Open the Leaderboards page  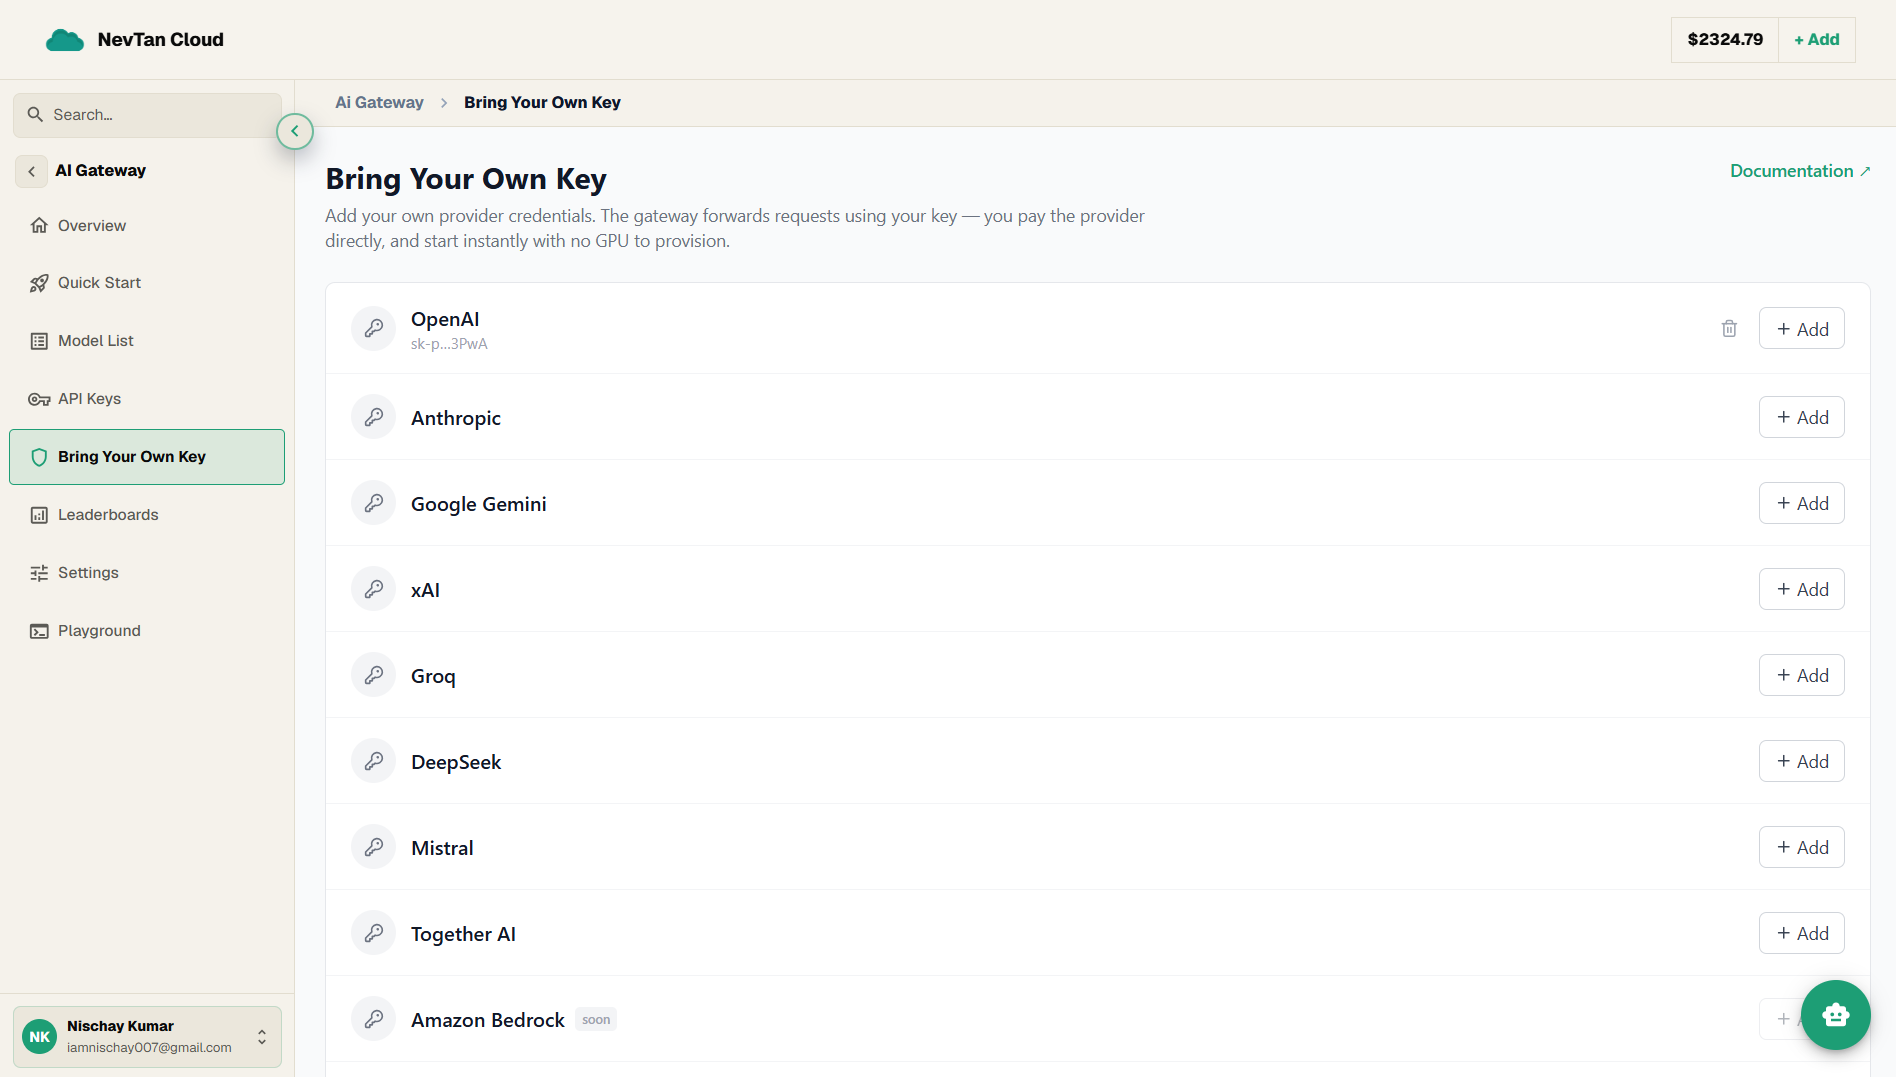(147, 515)
